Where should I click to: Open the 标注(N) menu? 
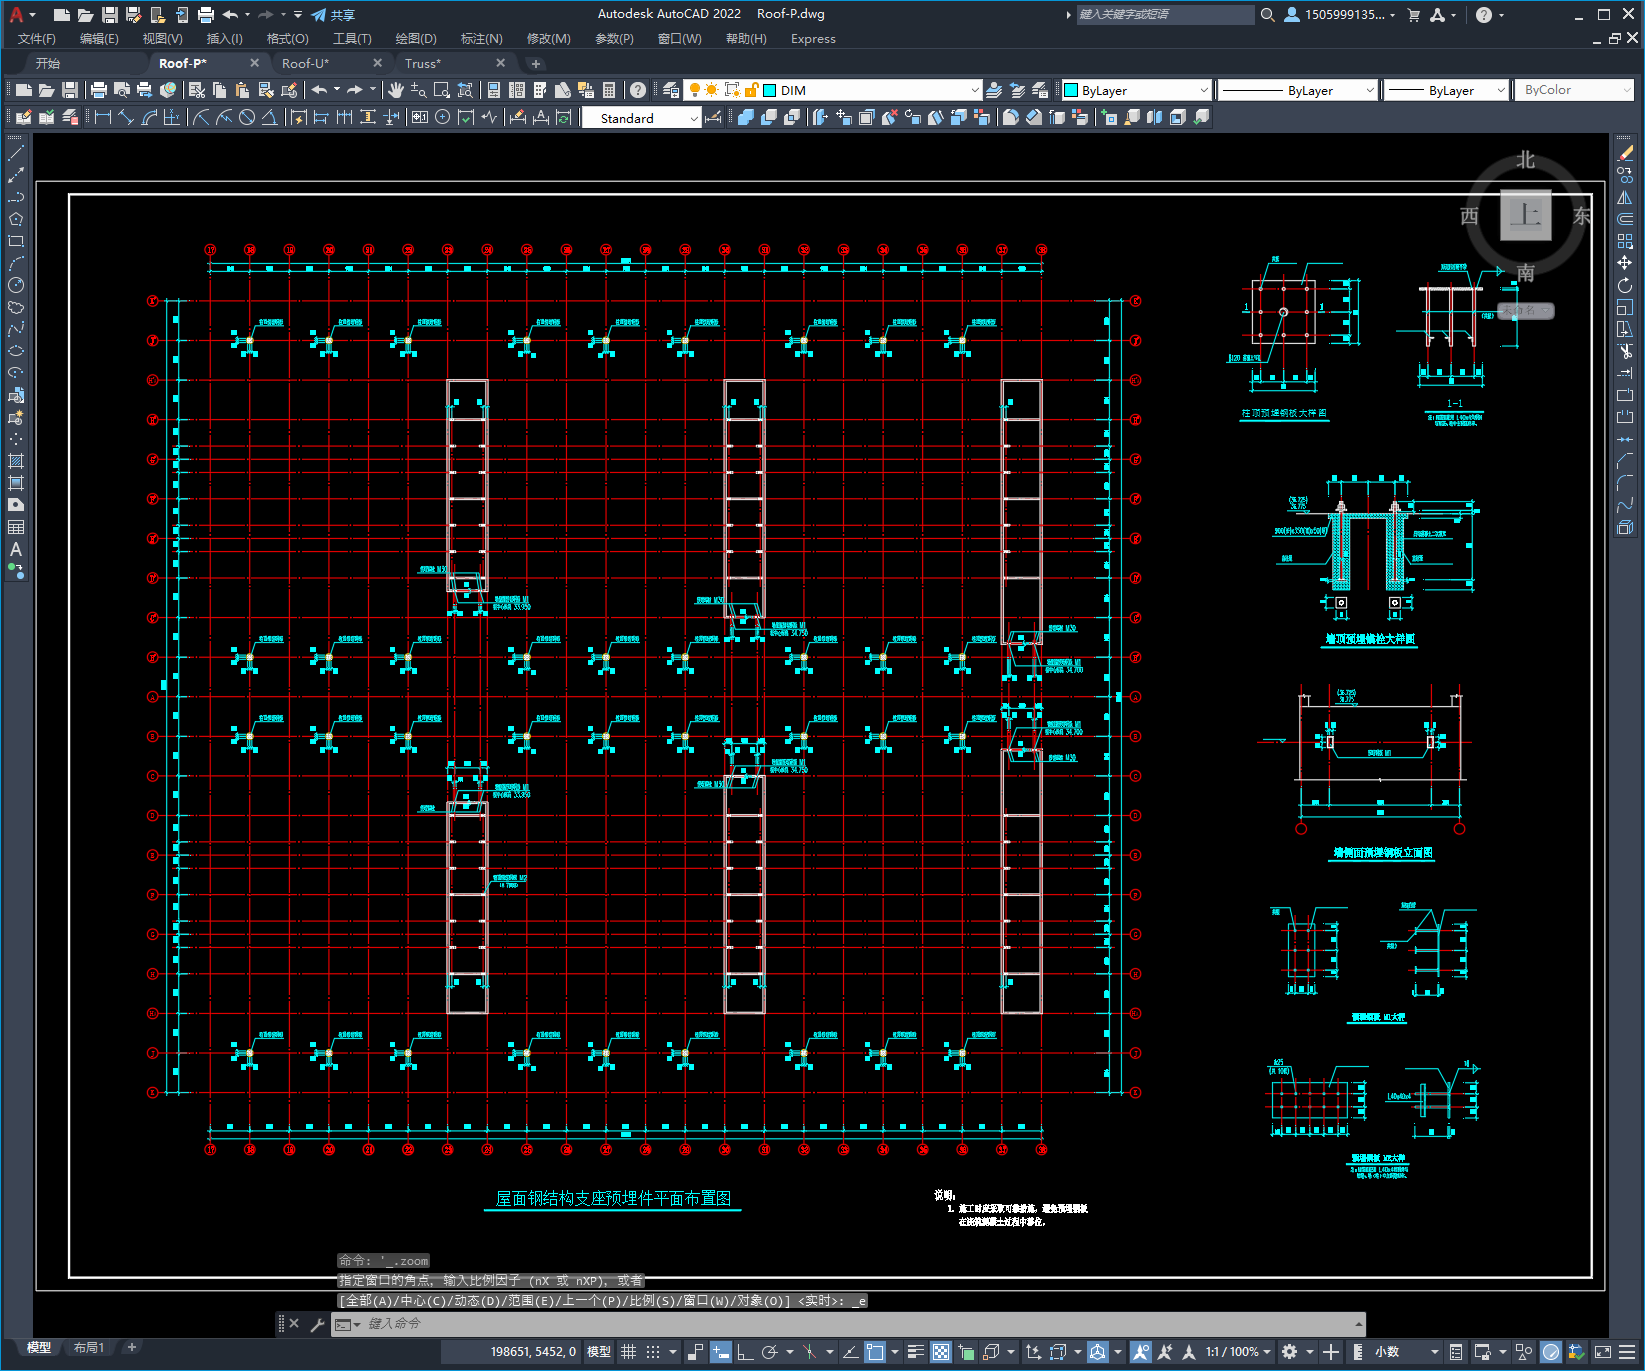481,39
